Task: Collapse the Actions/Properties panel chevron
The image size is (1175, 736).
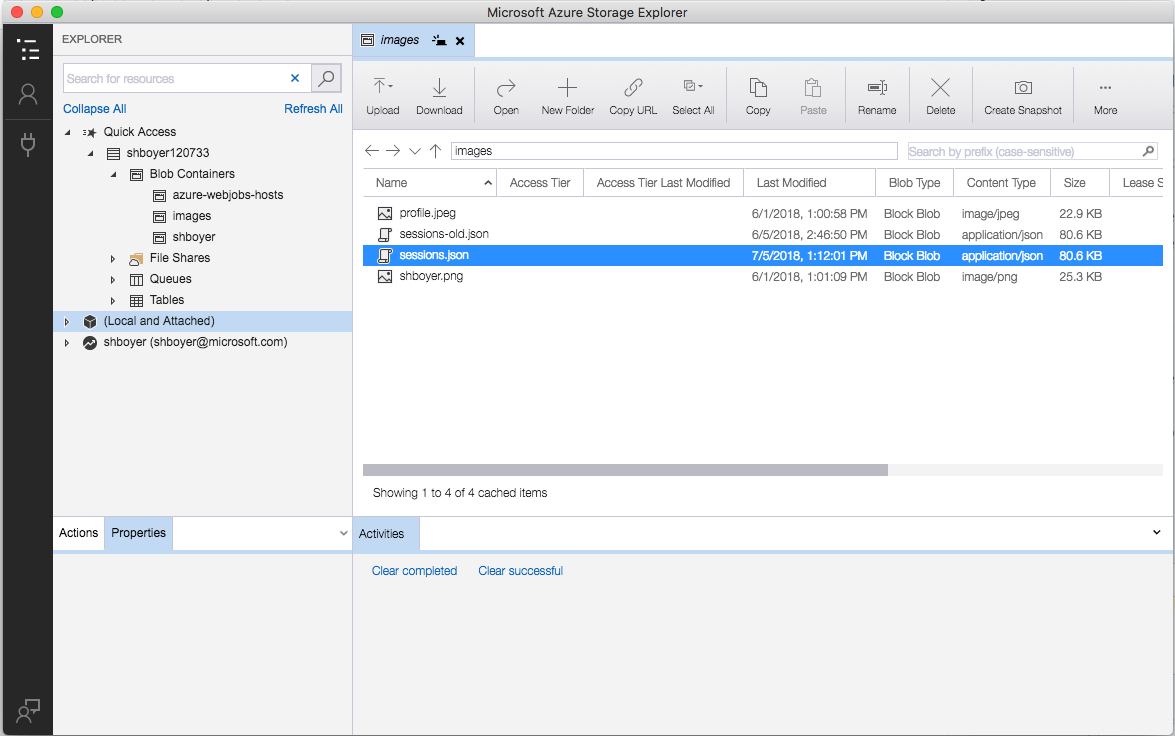Action: click(x=343, y=534)
